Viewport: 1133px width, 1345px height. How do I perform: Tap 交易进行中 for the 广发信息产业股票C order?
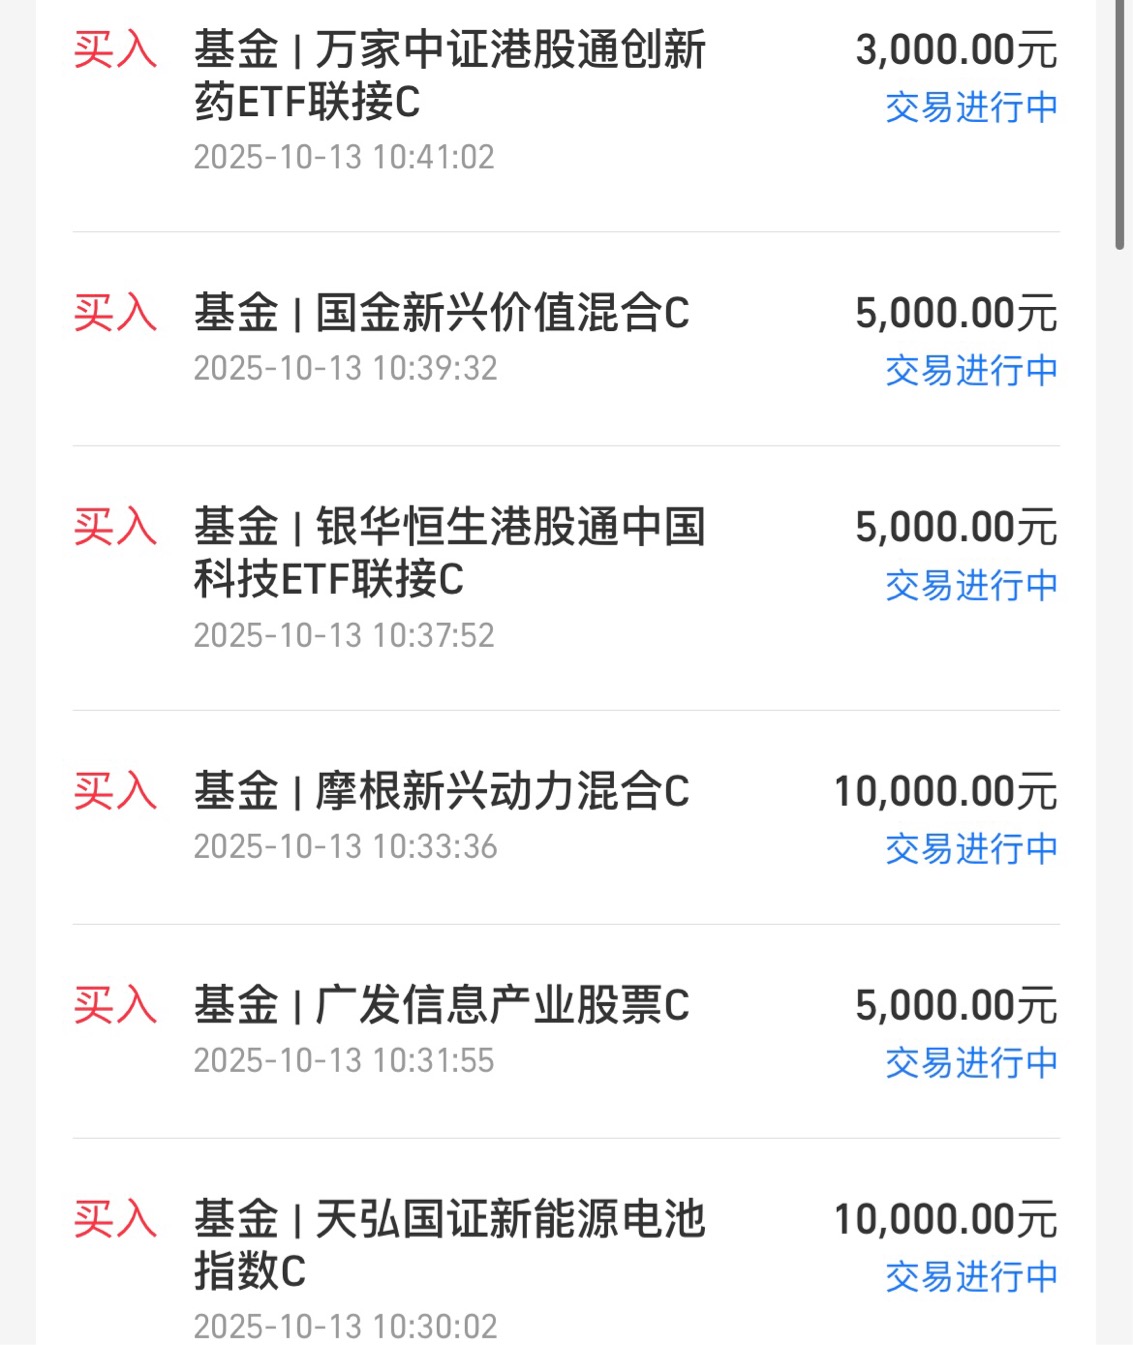coord(971,1063)
